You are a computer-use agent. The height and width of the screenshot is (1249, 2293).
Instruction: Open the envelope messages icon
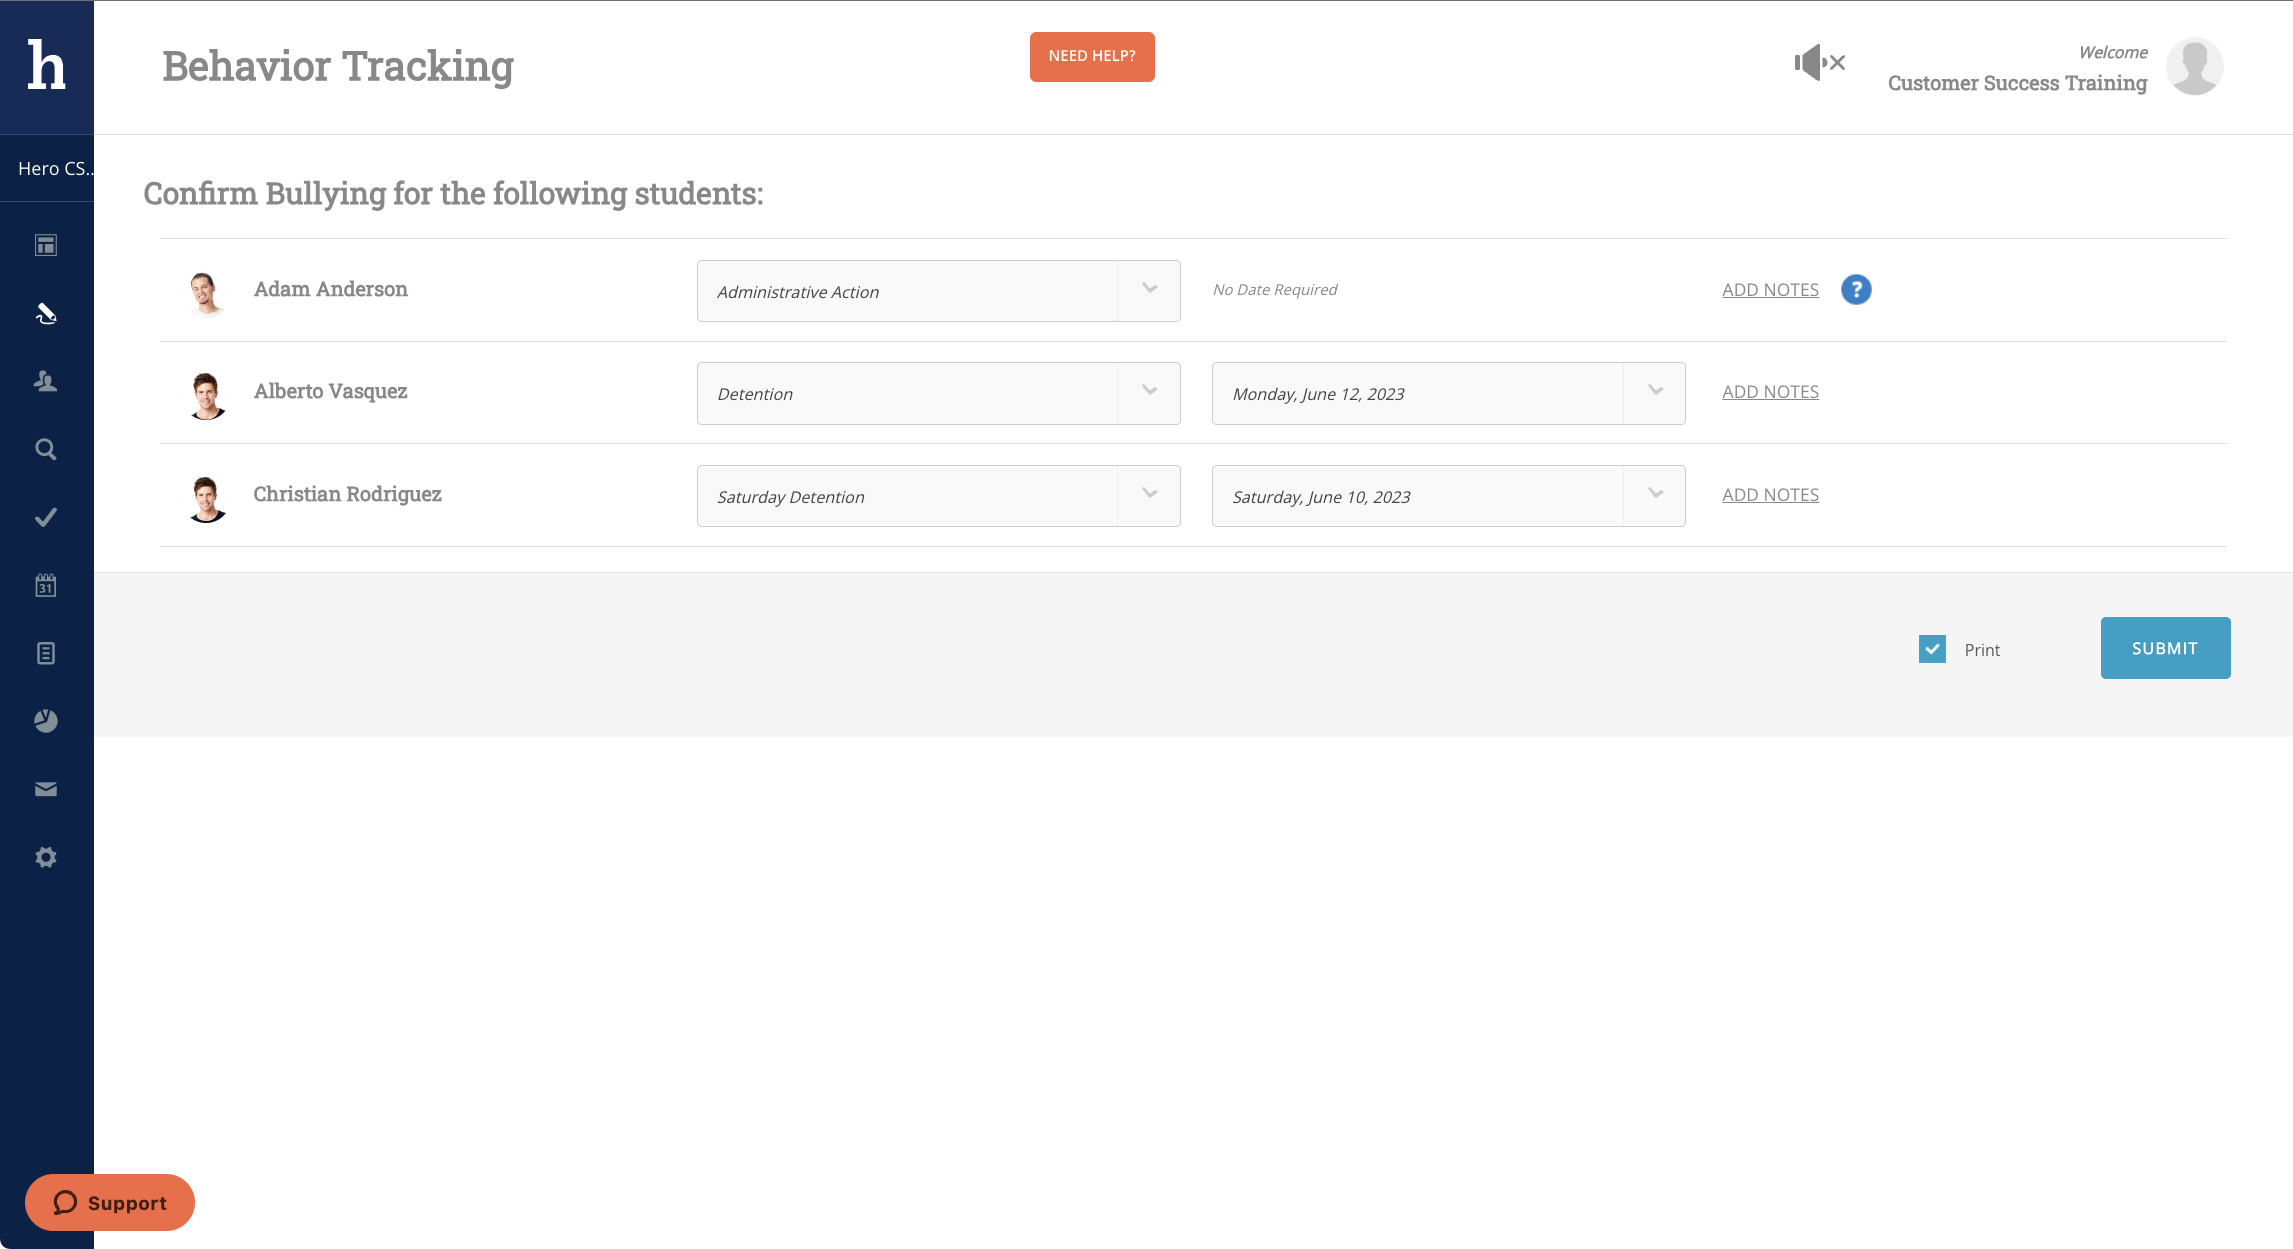(46, 789)
